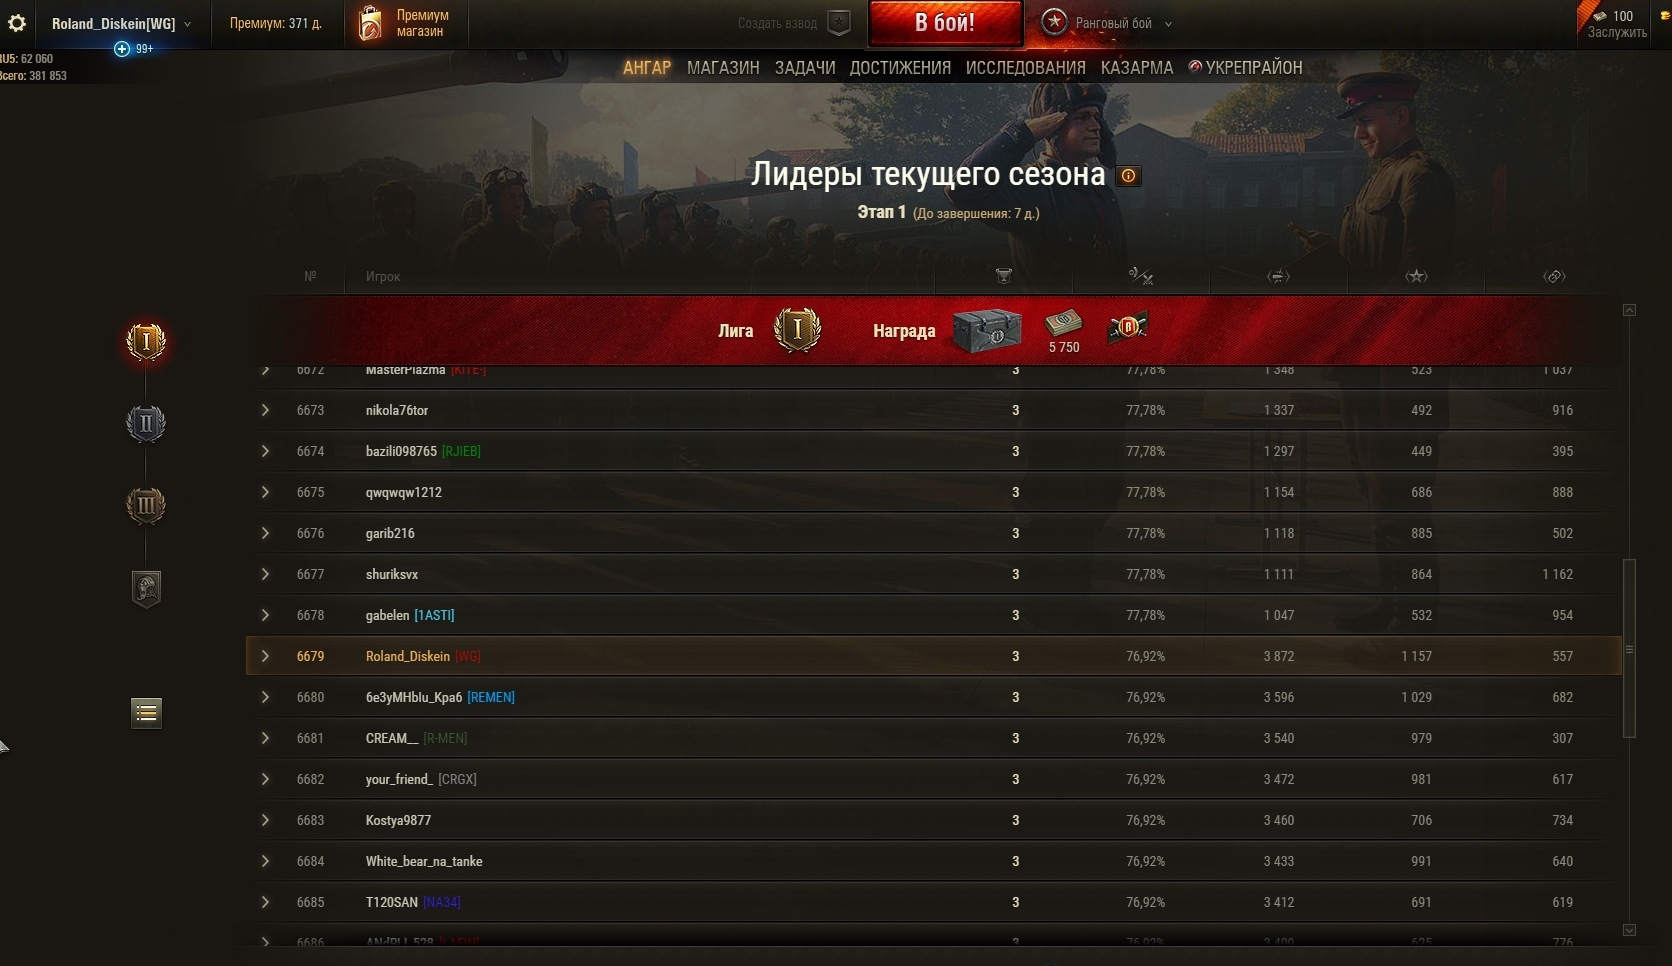Open the Premium shop icon
The image size is (1672, 966).
point(370,23)
